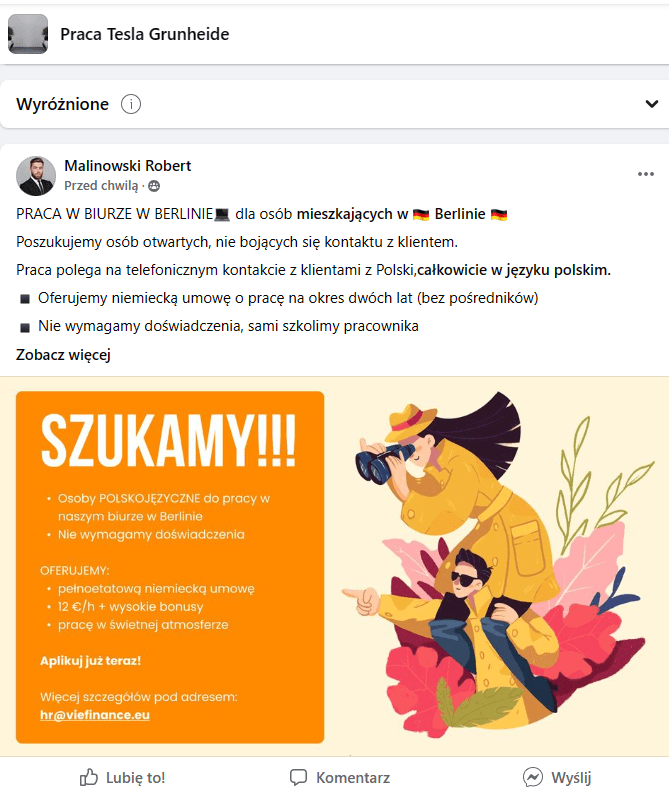Screen dimensions: 669x791
Task: Click the Przed chwilą timestamp
Action: tap(101, 186)
